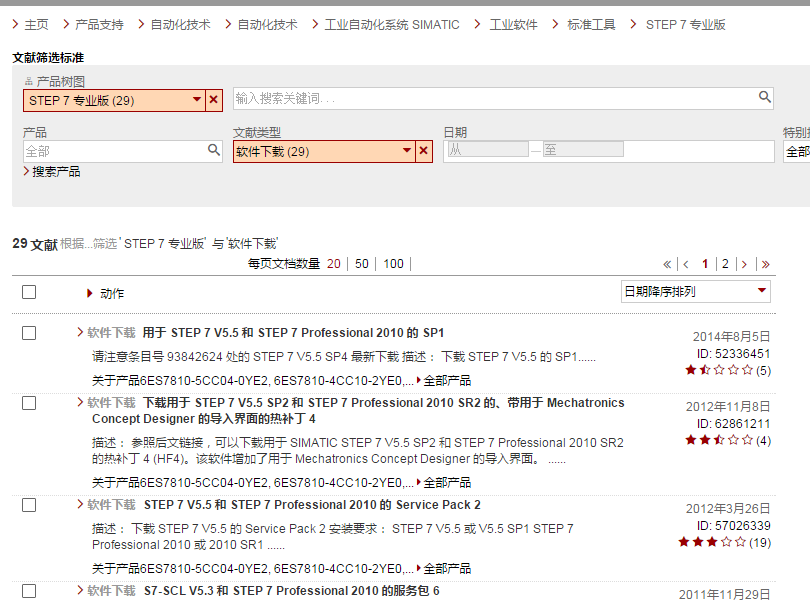Open 热补丁 4 Mechatronics Concept Designer article
This screenshot has width=810, height=608.
(x=357, y=411)
